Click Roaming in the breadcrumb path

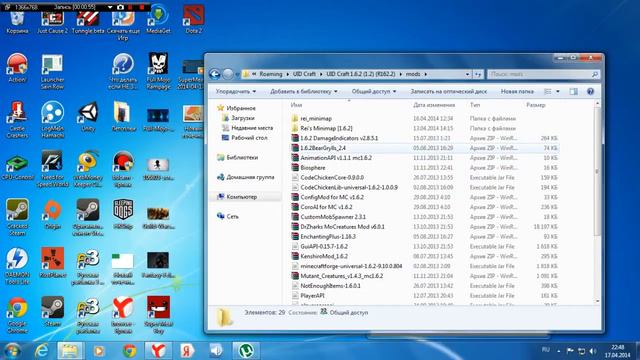coord(271,74)
